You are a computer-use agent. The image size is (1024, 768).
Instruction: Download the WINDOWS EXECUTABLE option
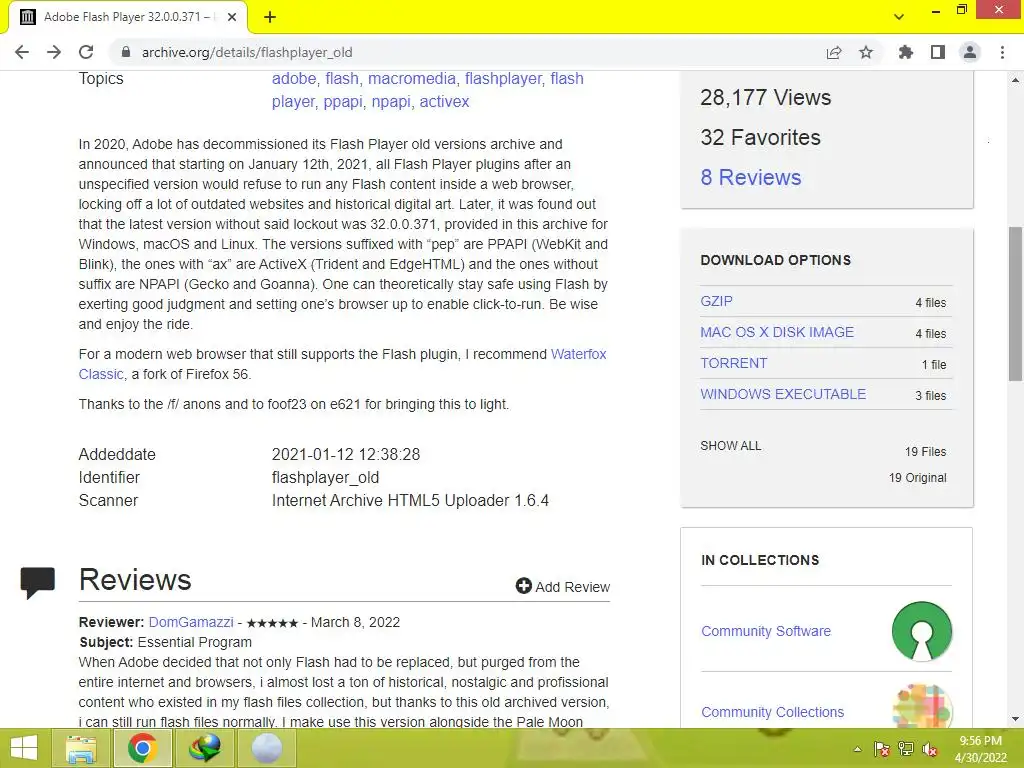coord(783,394)
